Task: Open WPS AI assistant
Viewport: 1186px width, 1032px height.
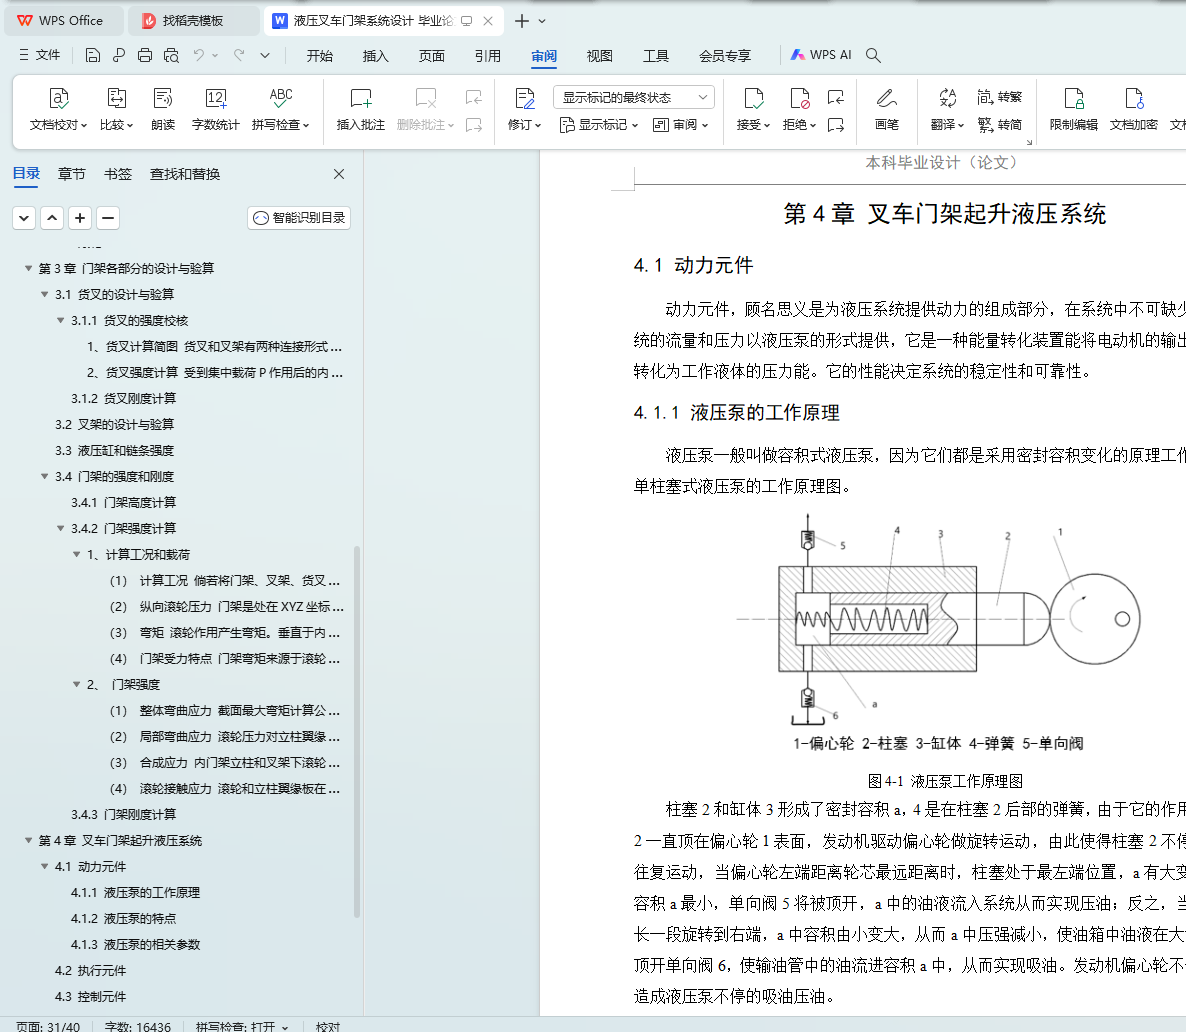Action: coord(821,55)
